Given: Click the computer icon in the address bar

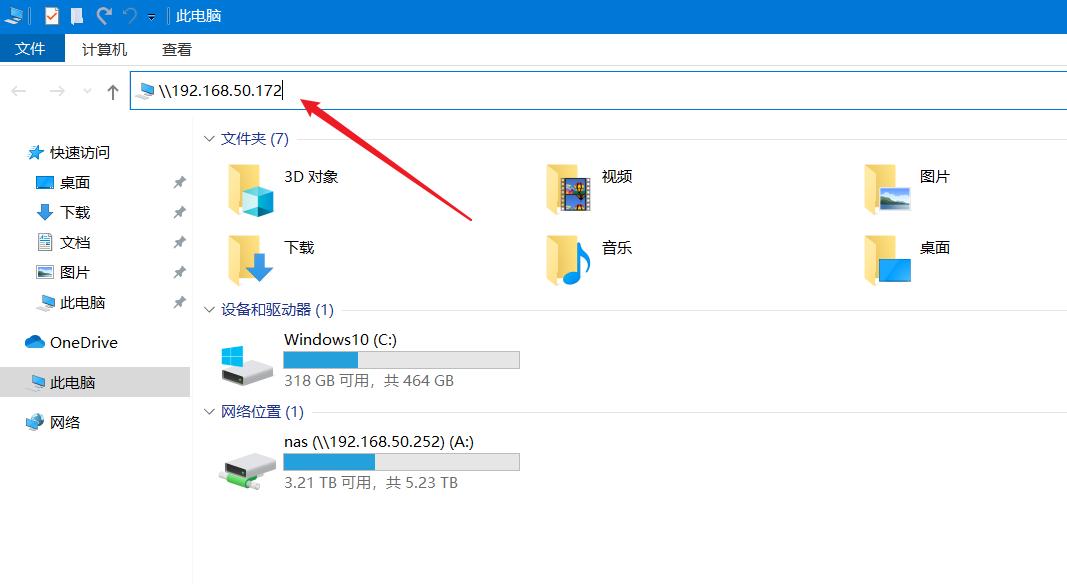Looking at the screenshot, I should (145, 91).
